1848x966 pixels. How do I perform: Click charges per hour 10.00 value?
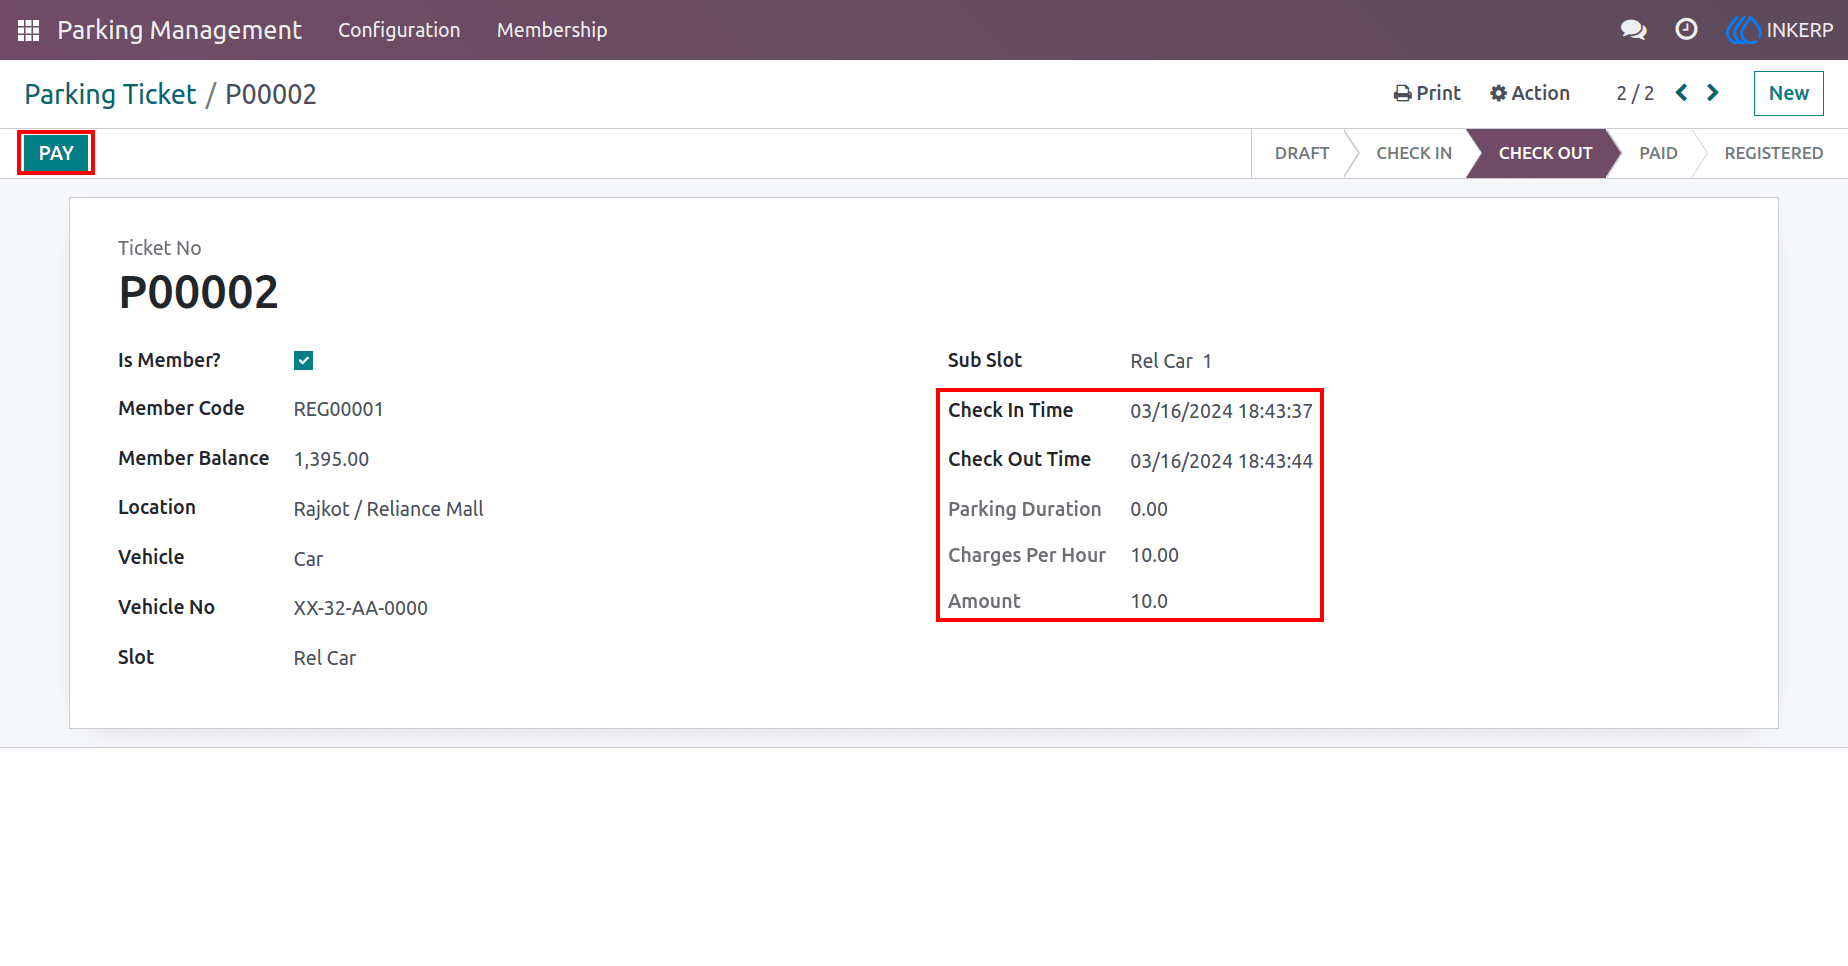coord(1155,555)
